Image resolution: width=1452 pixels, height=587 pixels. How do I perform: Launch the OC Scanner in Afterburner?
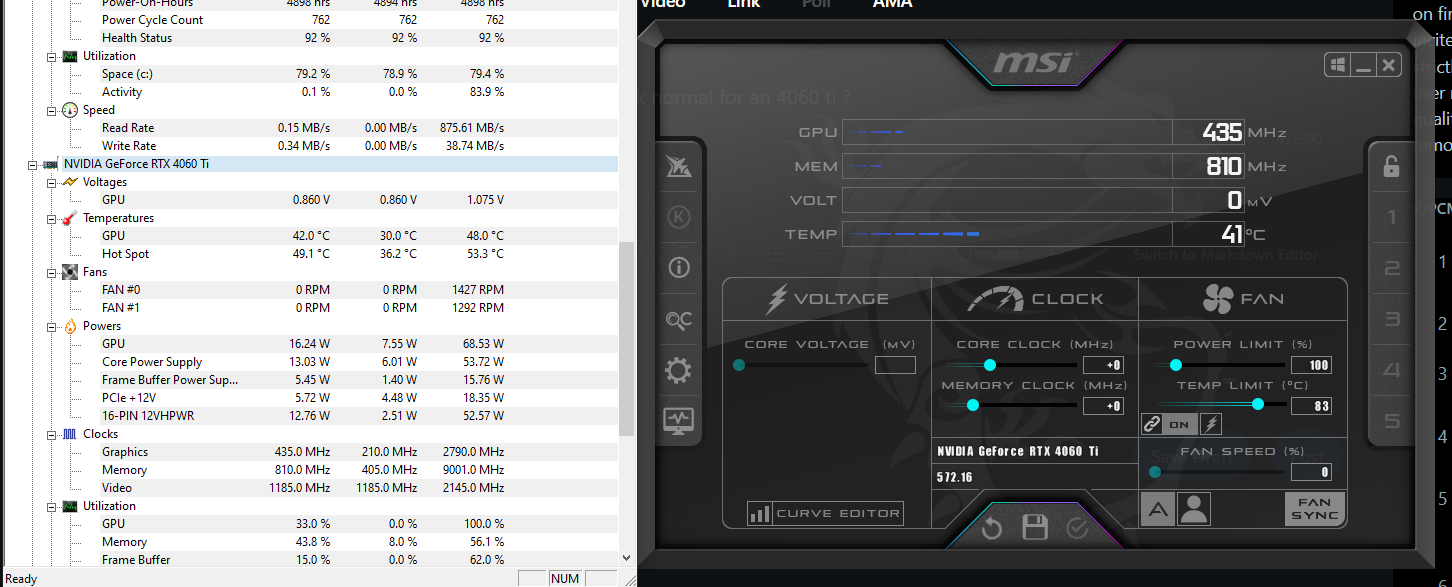click(679, 320)
